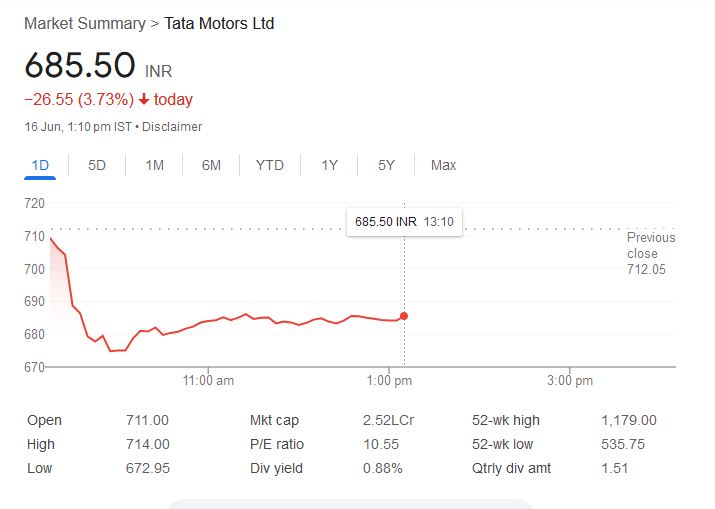Click the red price marker dot

point(404,316)
